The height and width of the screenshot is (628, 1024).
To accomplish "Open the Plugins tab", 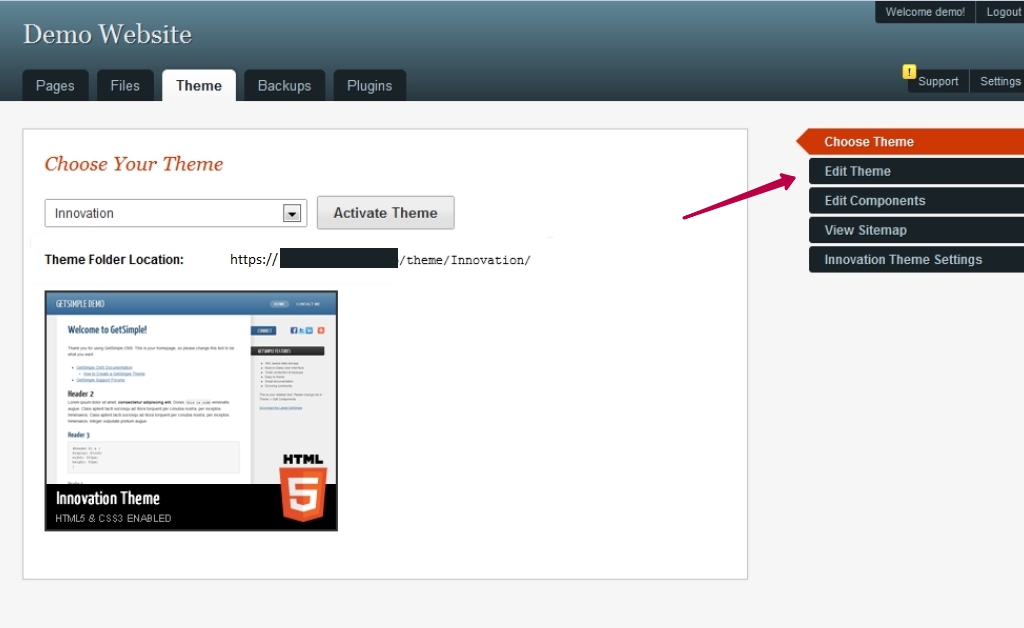I will pos(369,86).
